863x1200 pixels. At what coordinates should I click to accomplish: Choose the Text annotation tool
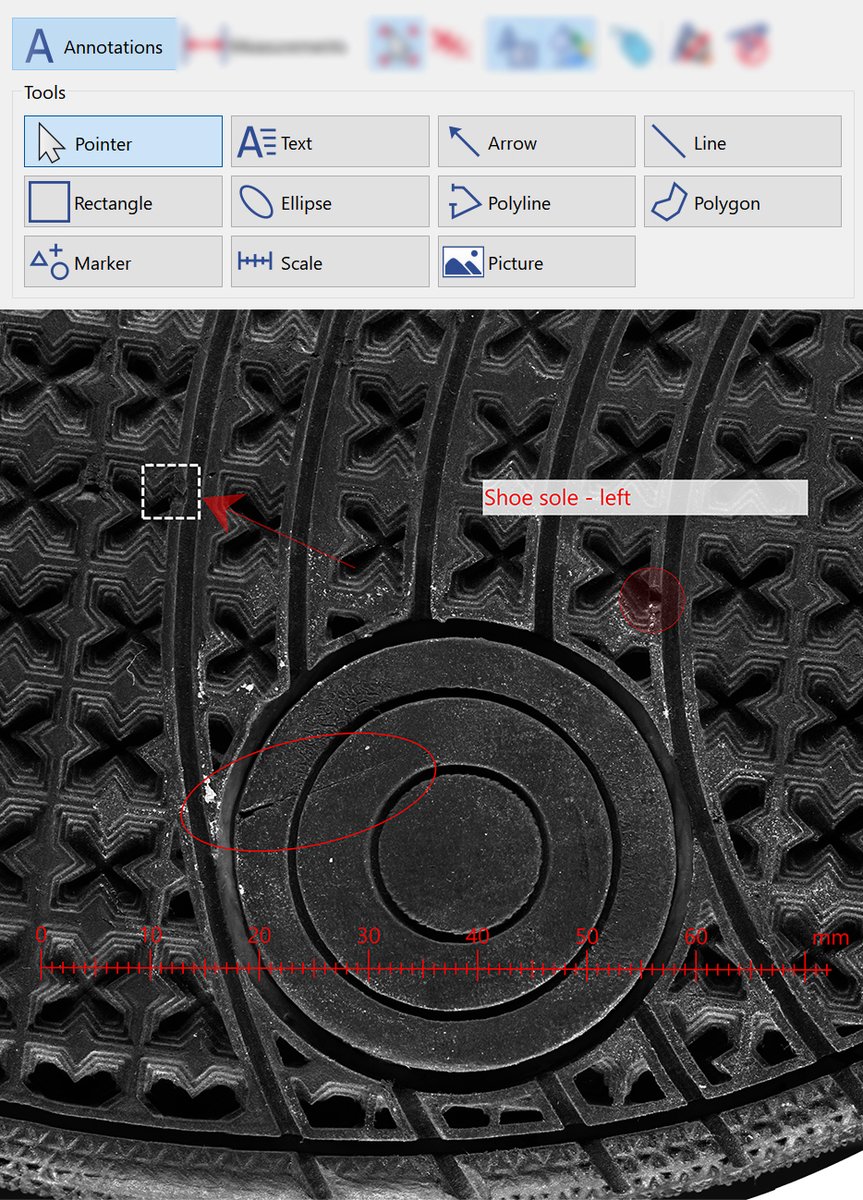tap(330, 142)
